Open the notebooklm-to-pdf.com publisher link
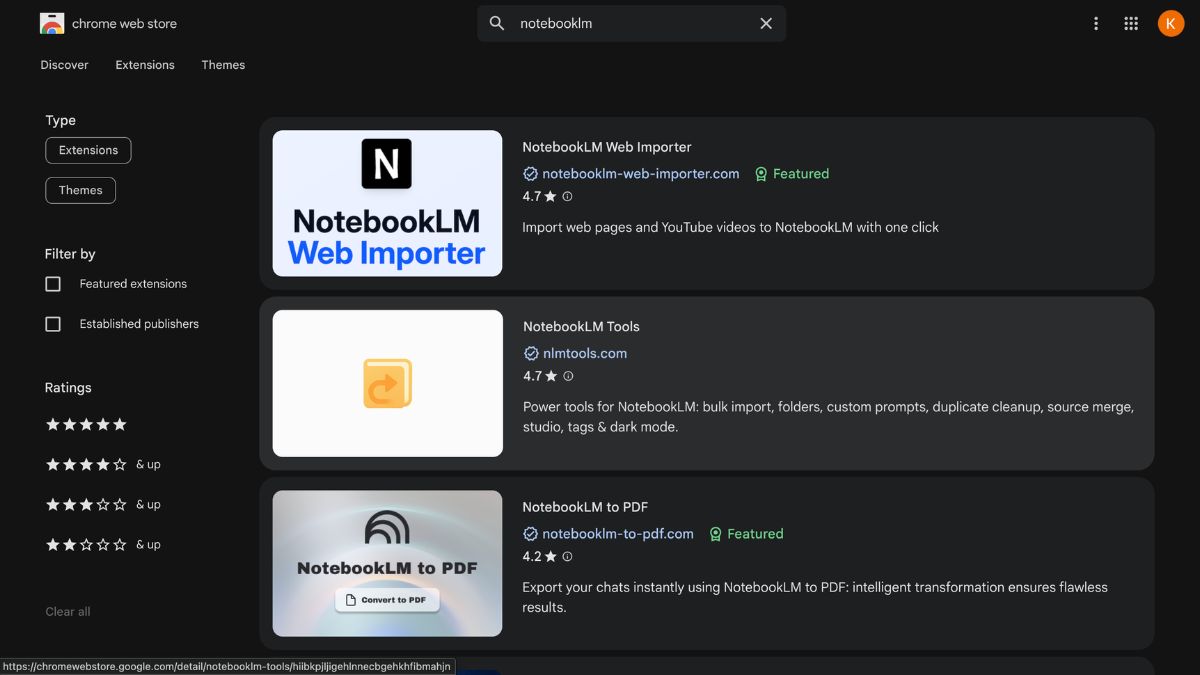 (x=618, y=534)
